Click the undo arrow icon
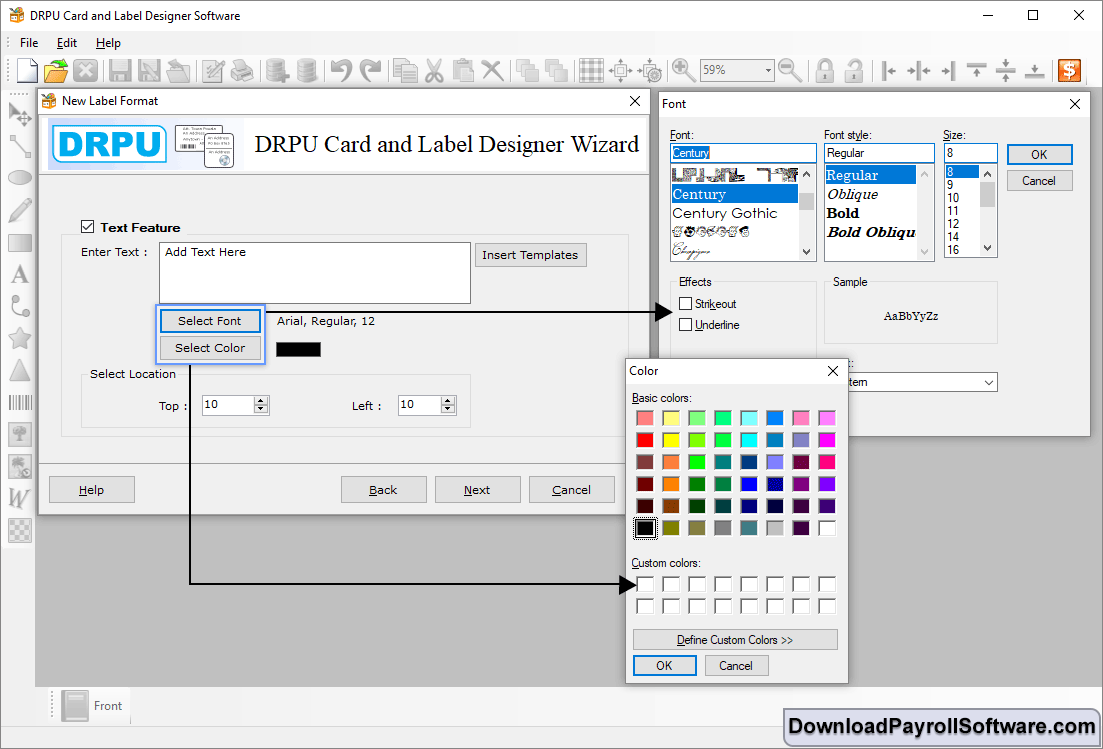Screen dimensions: 1103x749 (x=341, y=70)
